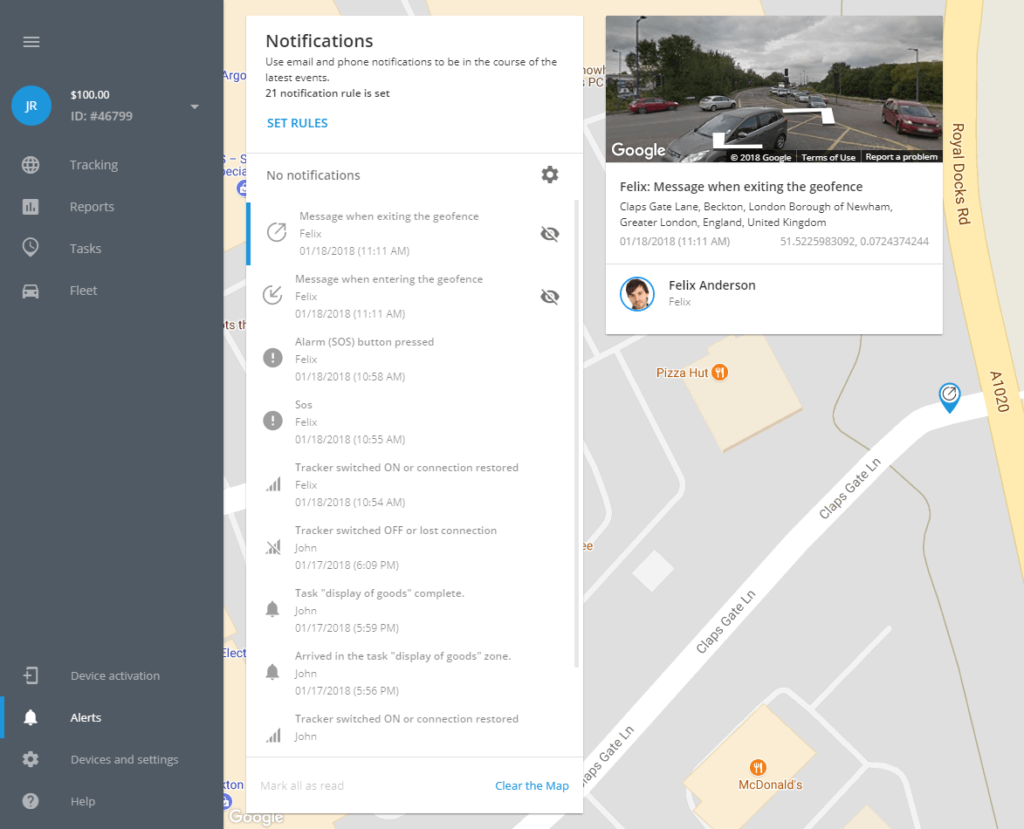This screenshot has height=829, width=1024.
Task: Open notification settings gear icon
Action: point(549,175)
